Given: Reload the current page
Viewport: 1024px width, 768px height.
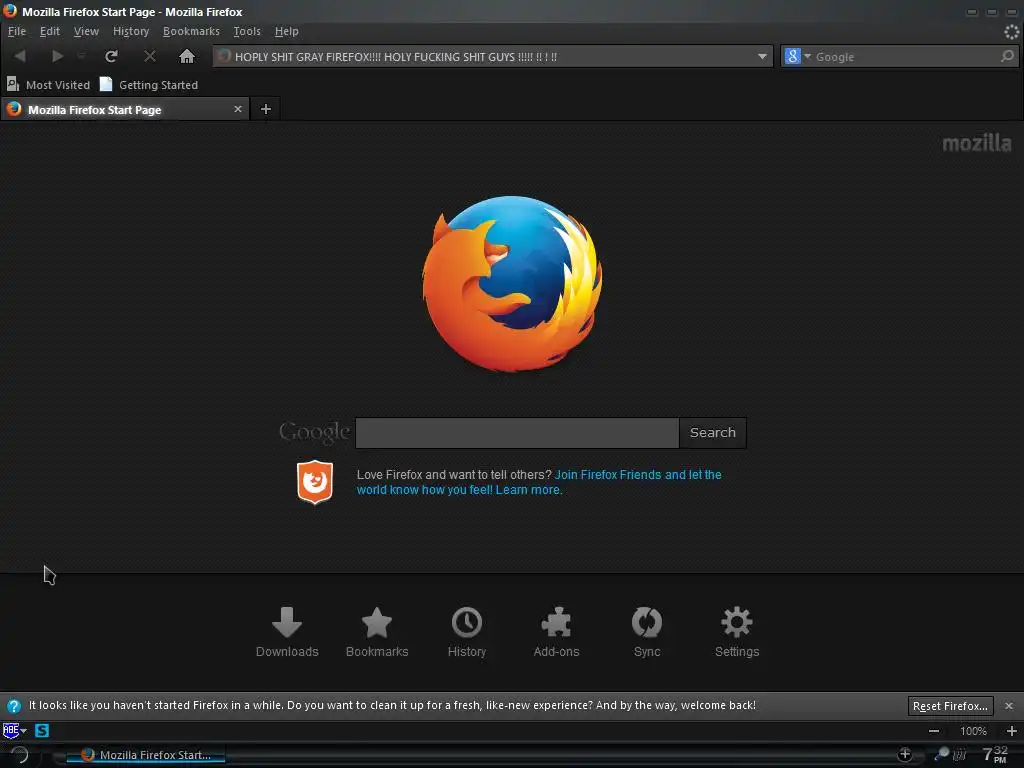Looking at the screenshot, I should point(112,56).
